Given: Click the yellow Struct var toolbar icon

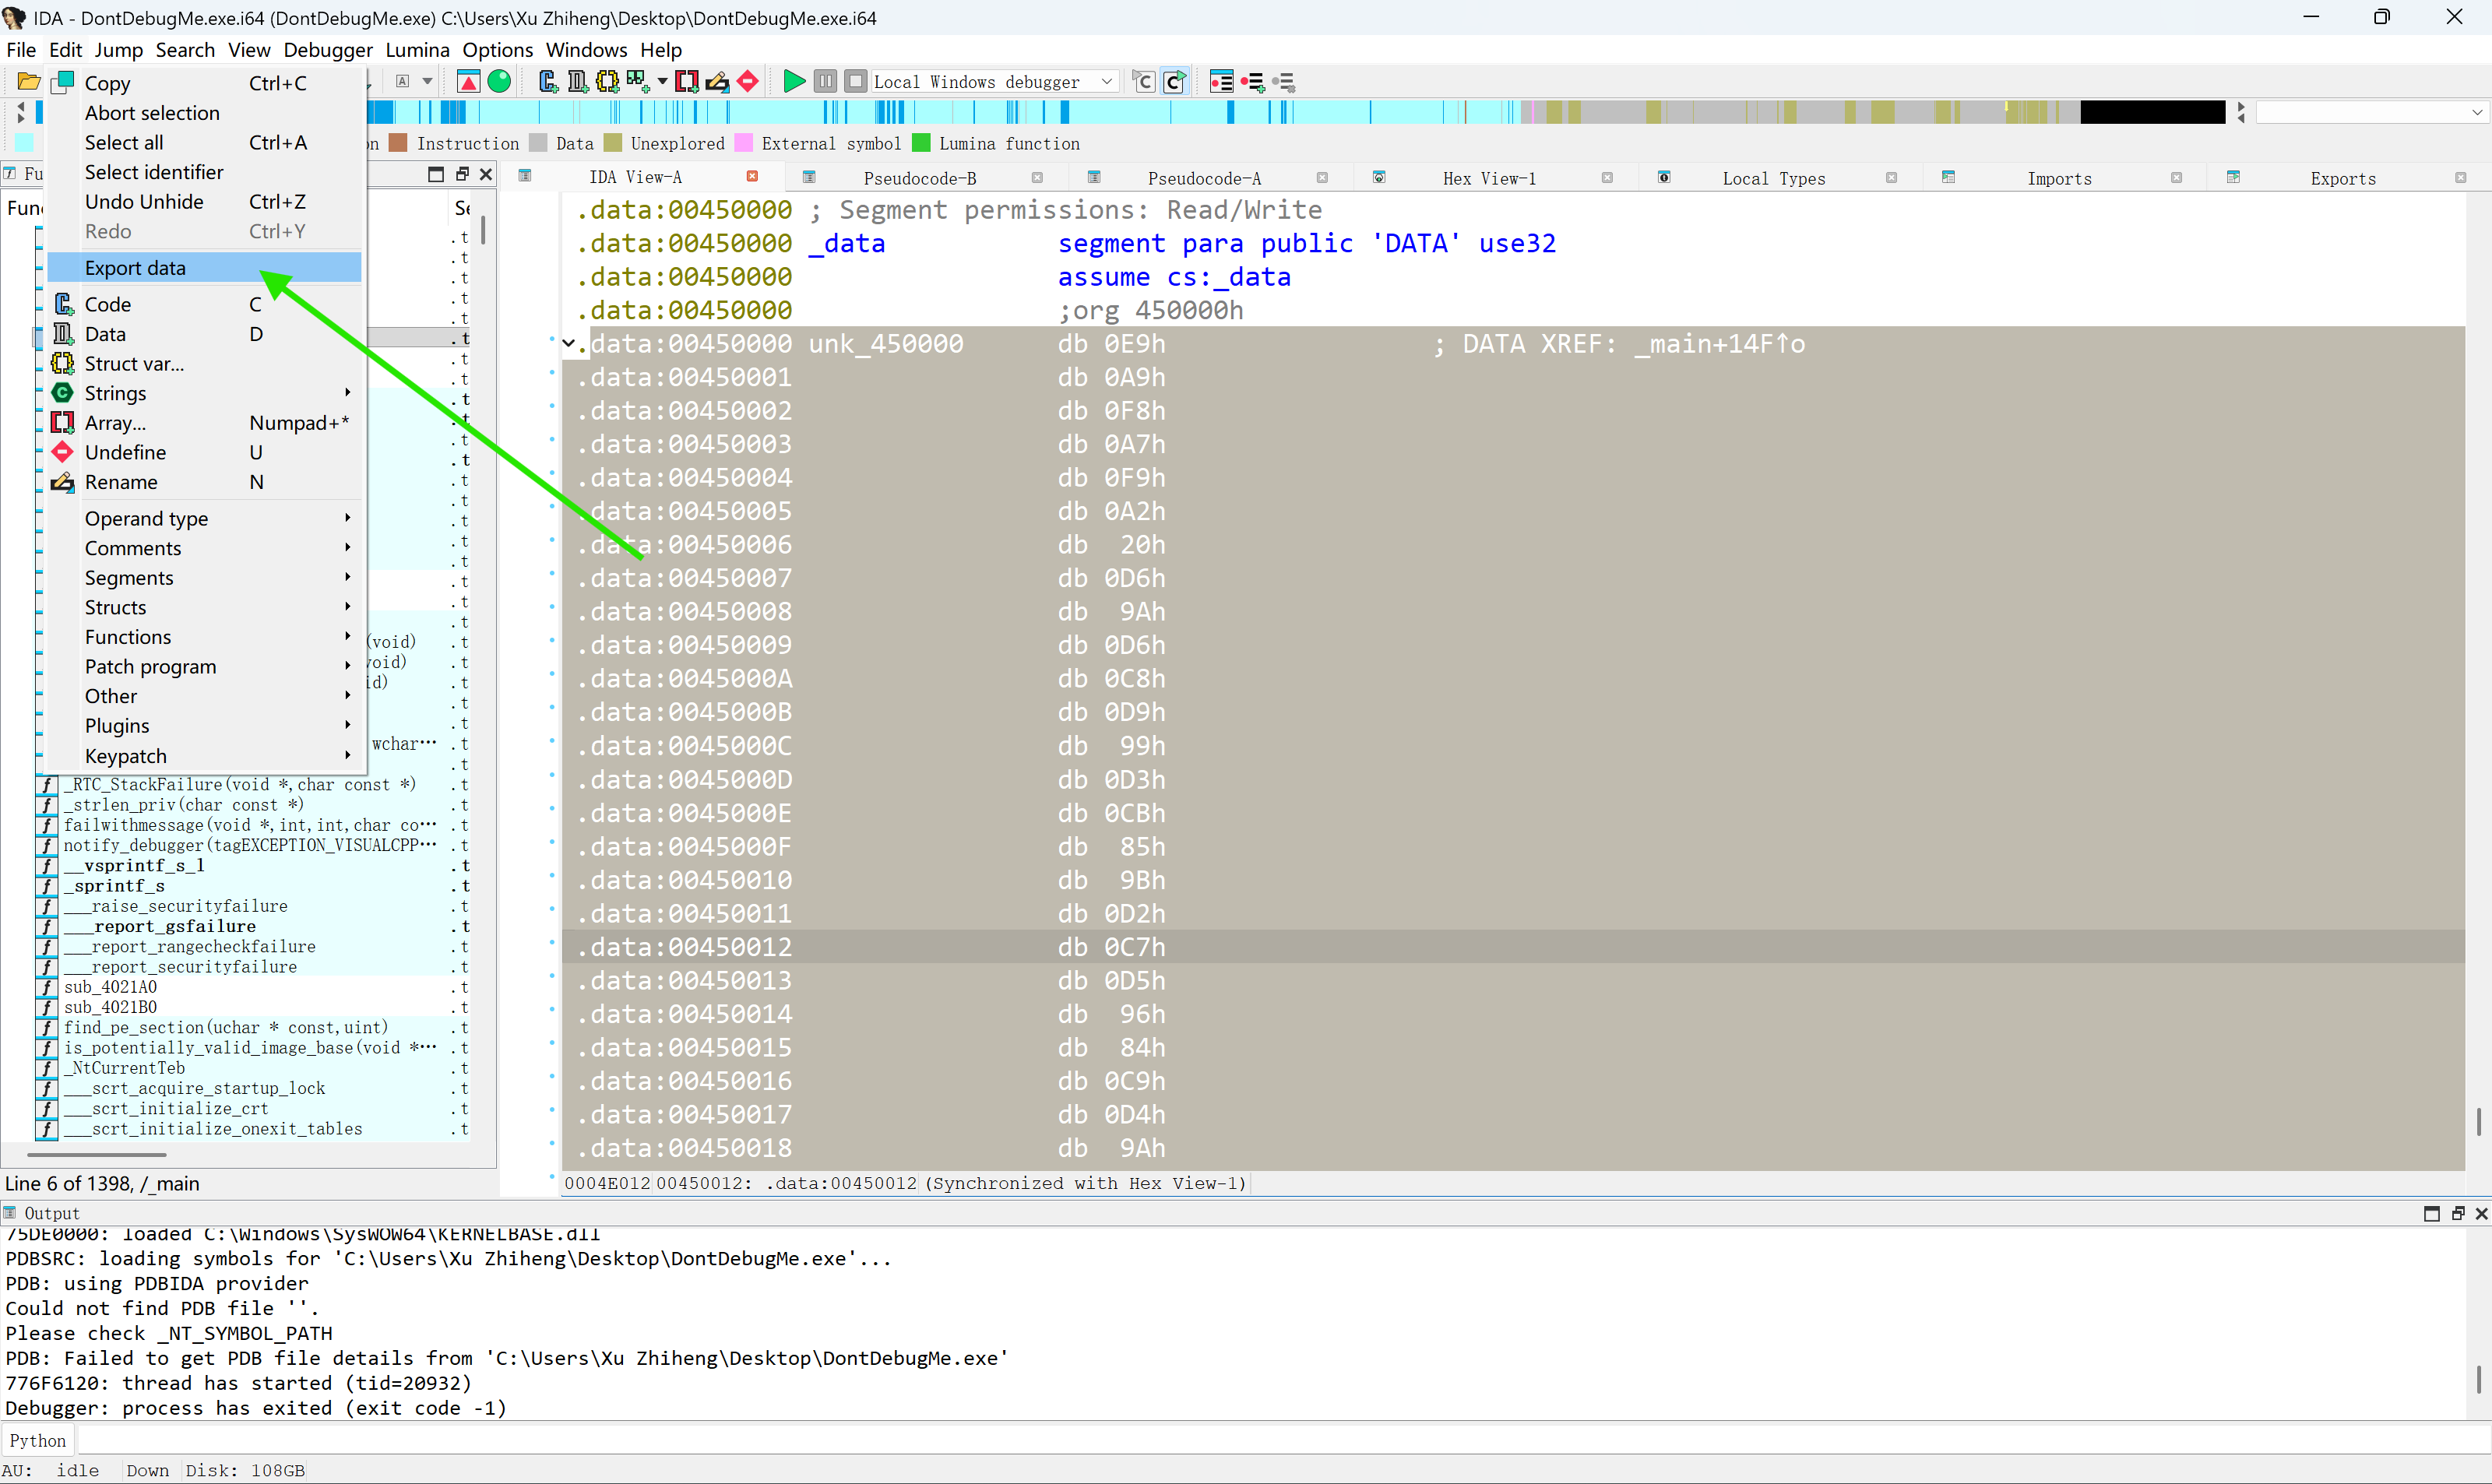Looking at the screenshot, I should coord(607,82).
